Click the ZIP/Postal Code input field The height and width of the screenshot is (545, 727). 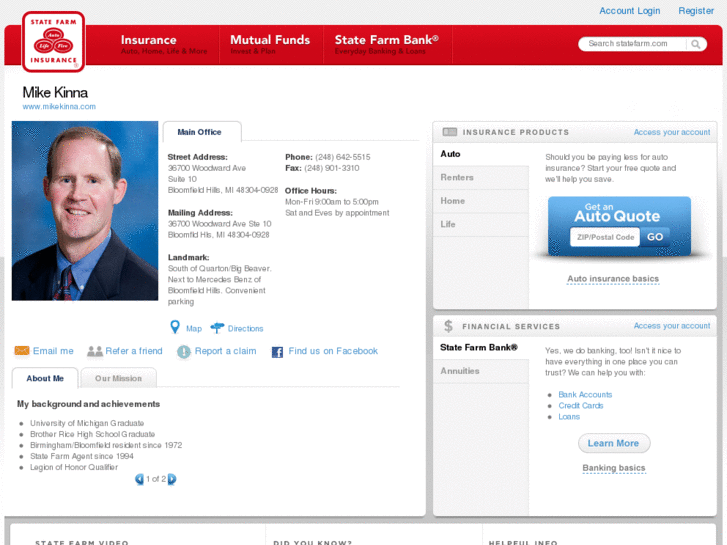click(x=605, y=237)
